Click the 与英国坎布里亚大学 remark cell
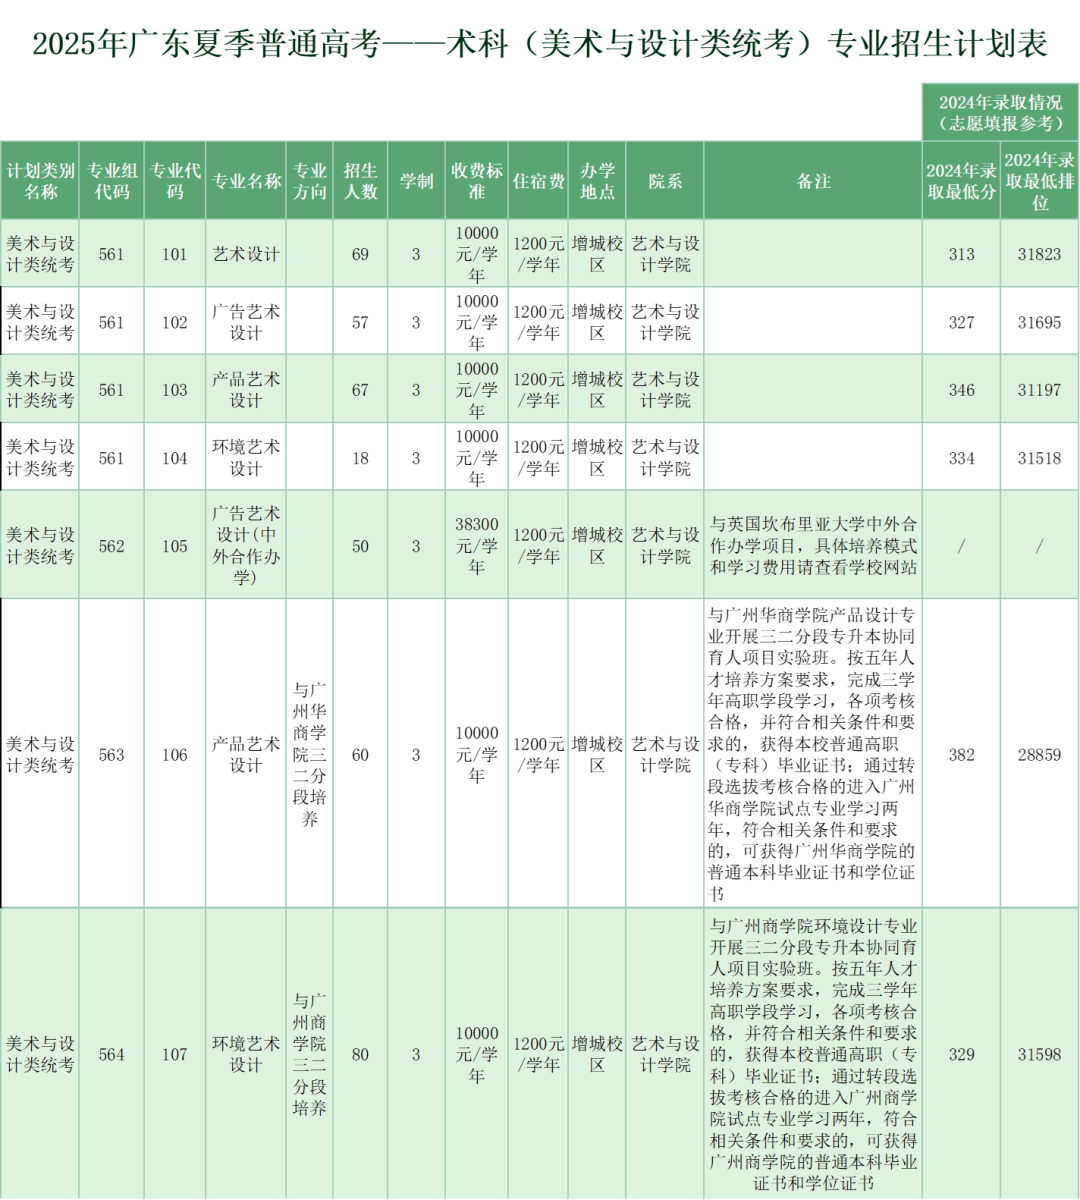 813,546
